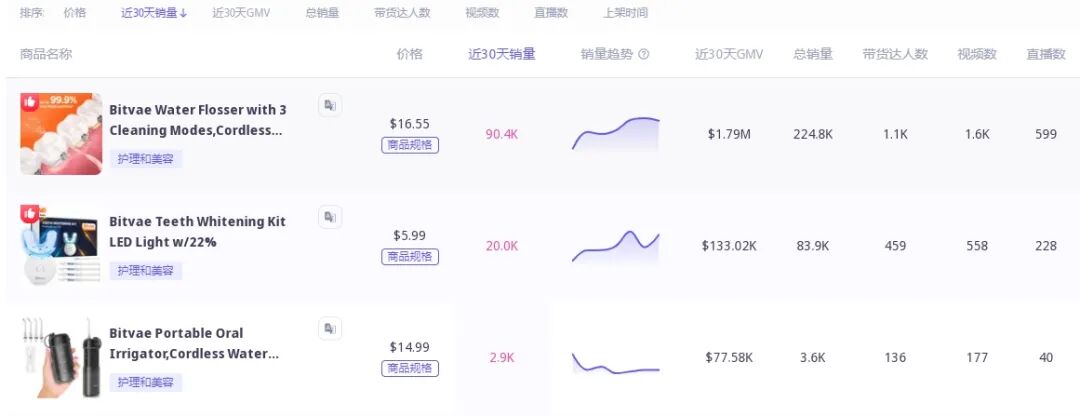Click the 视频数 column header in table

tap(977, 54)
